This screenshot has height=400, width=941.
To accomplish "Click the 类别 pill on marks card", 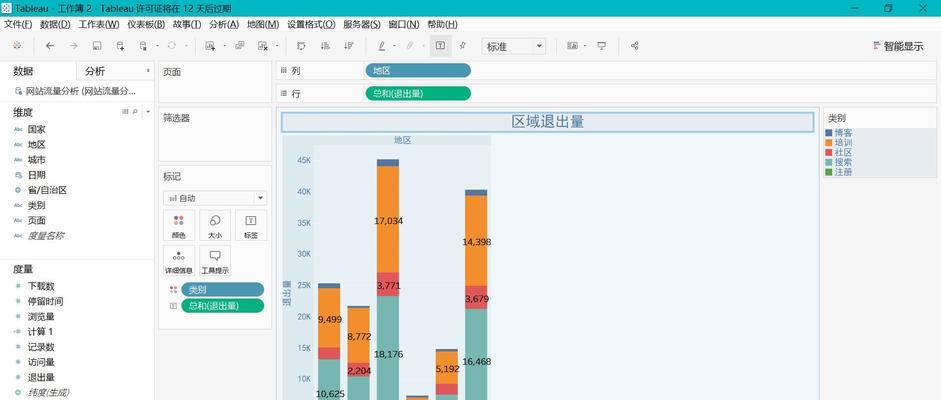I will click(x=223, y=290).
